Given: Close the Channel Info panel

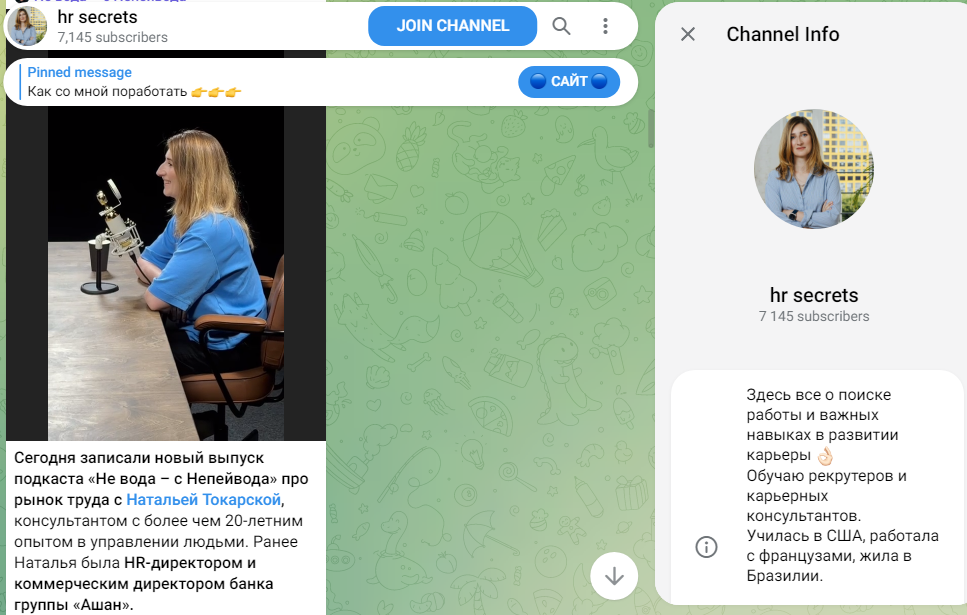Looking at the screenshot, I should 688,34.
